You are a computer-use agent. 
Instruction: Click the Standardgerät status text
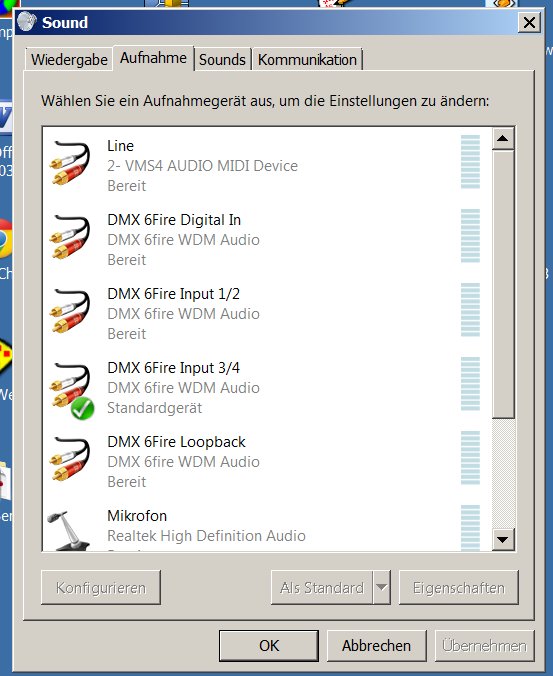coord(154,408)
